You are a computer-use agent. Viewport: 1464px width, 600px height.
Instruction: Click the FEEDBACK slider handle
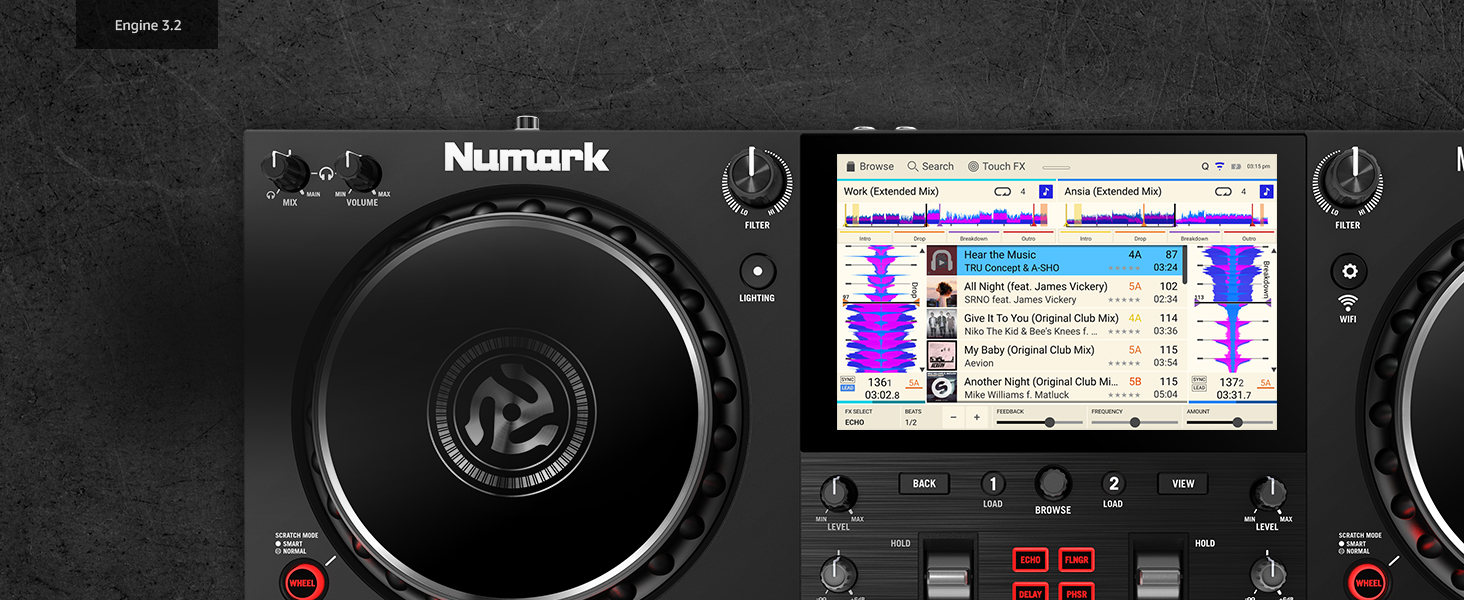pyautogui.click(x=1049, y=422)
